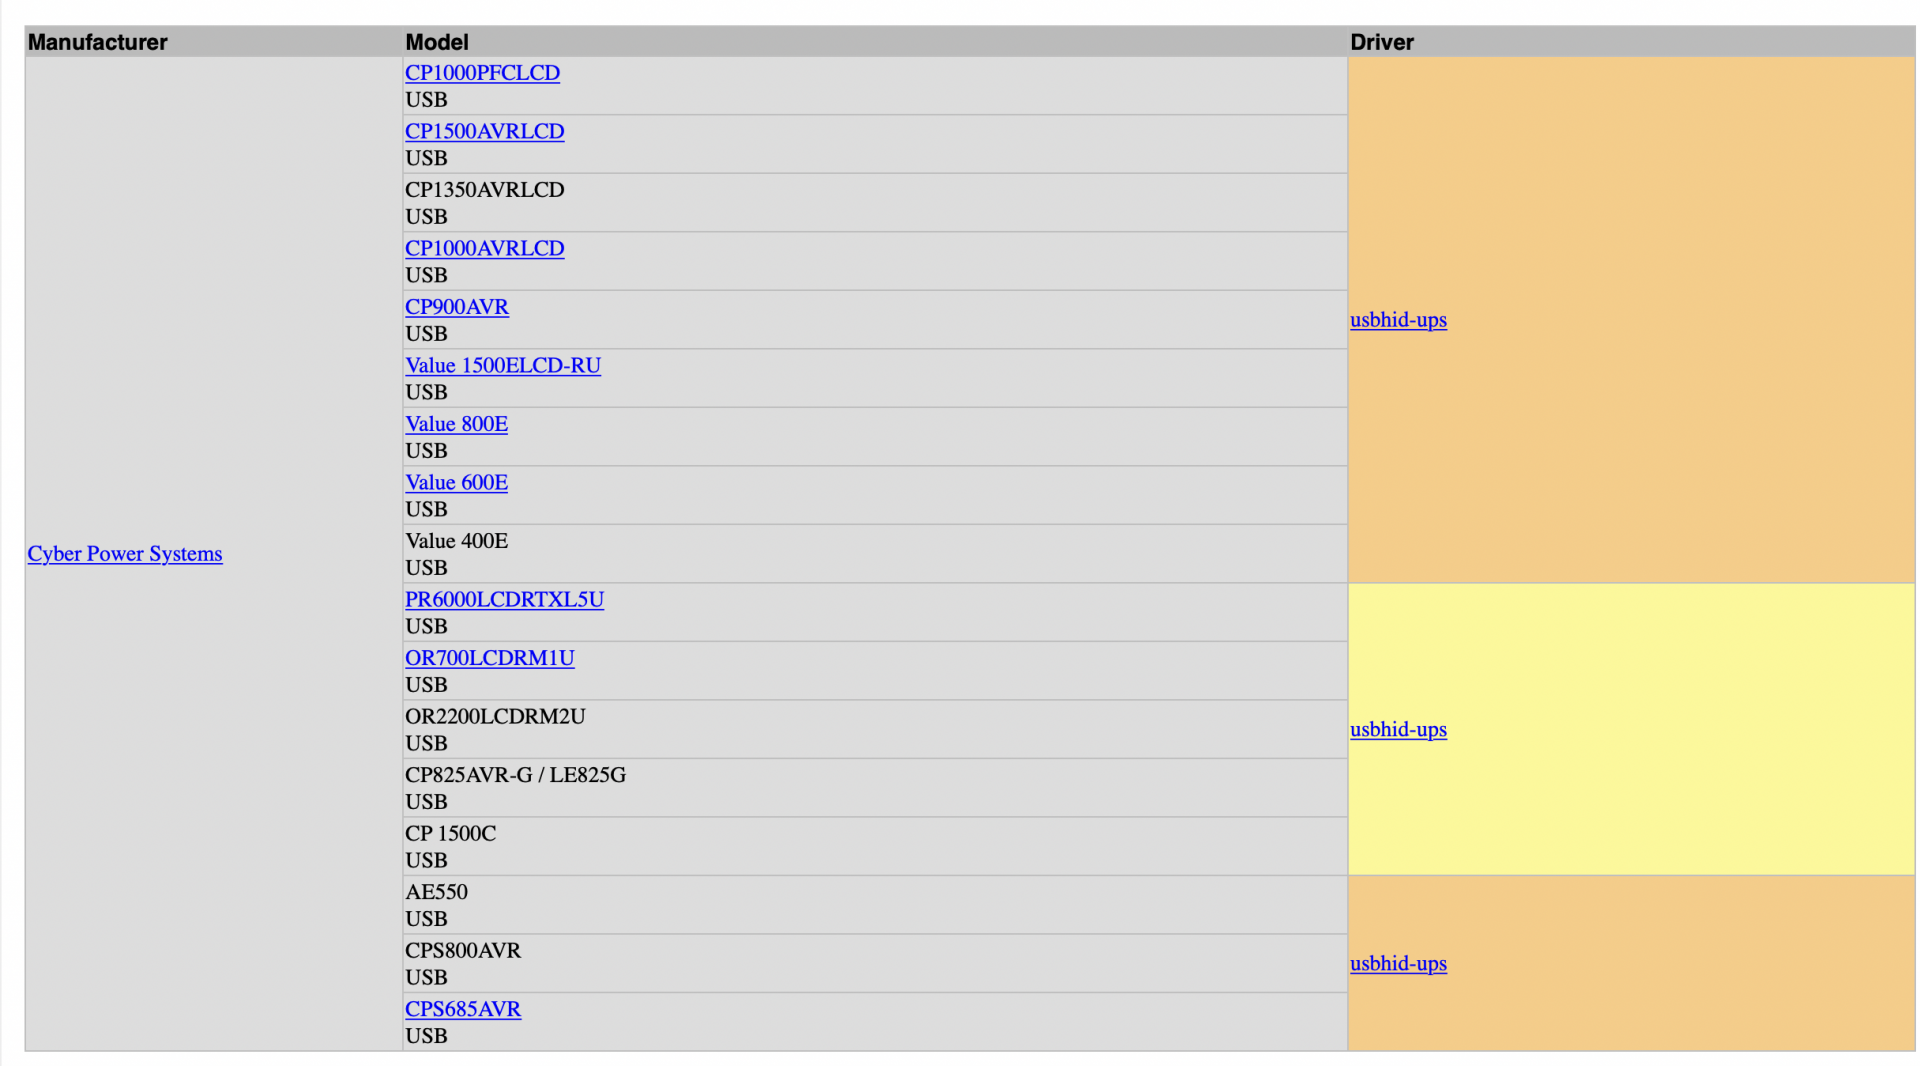
Task: Click the CP825AVR-G / LE825G text
Action: click(x=515, y=775)
